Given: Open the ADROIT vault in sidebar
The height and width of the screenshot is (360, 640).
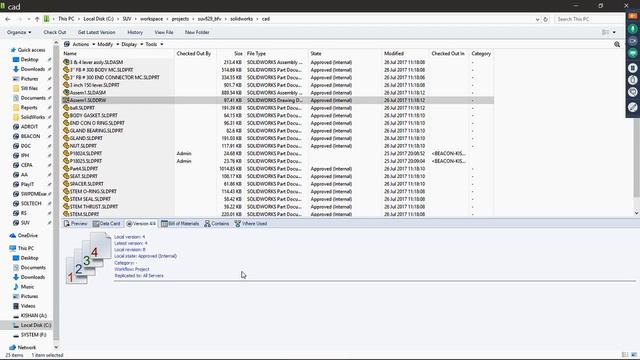Looking at the screenshot, I should point(29,127).
